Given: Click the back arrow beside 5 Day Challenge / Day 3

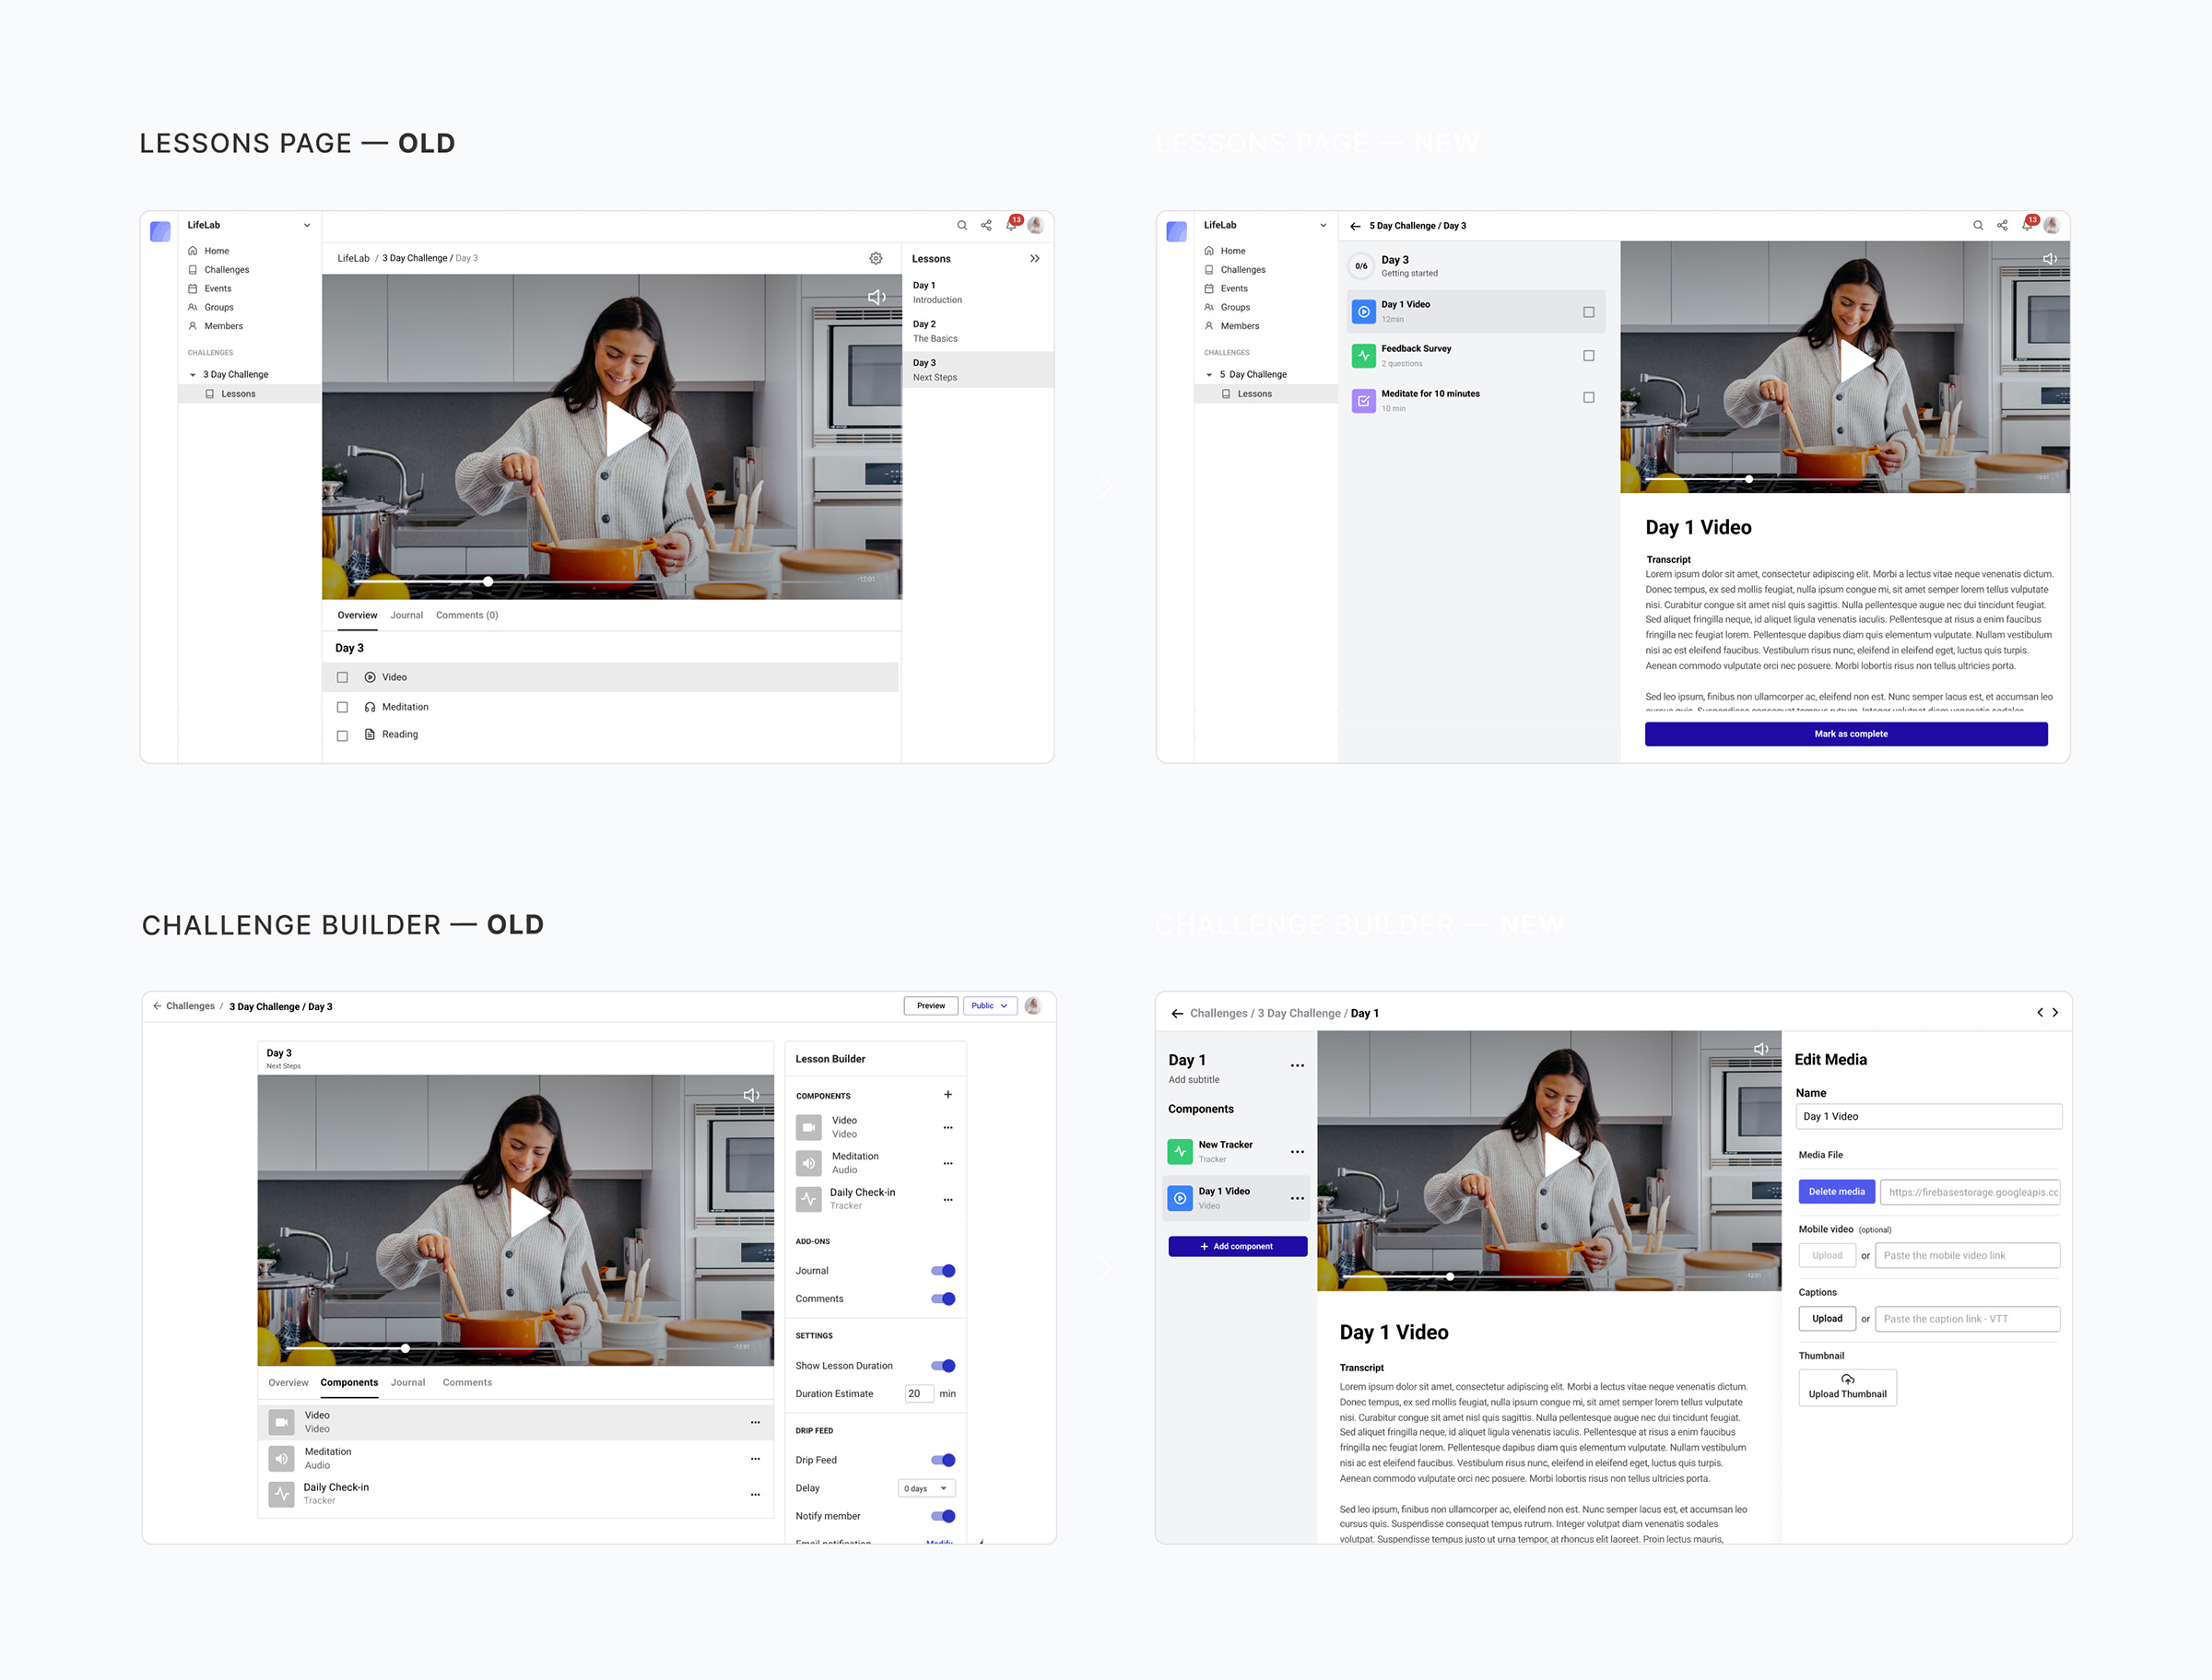Looking at the screenshot, I should click(x=1355, y=226).
